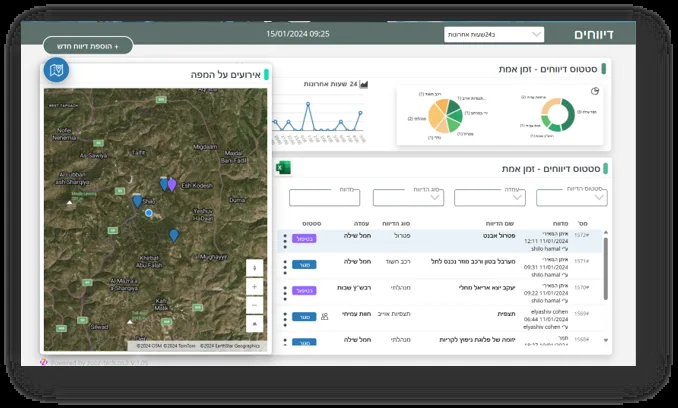This screenshot has height=408, width=678.
Task: Open the three-dot menu for report 1571
Action: pyautogui.click(x=285, y=267)
